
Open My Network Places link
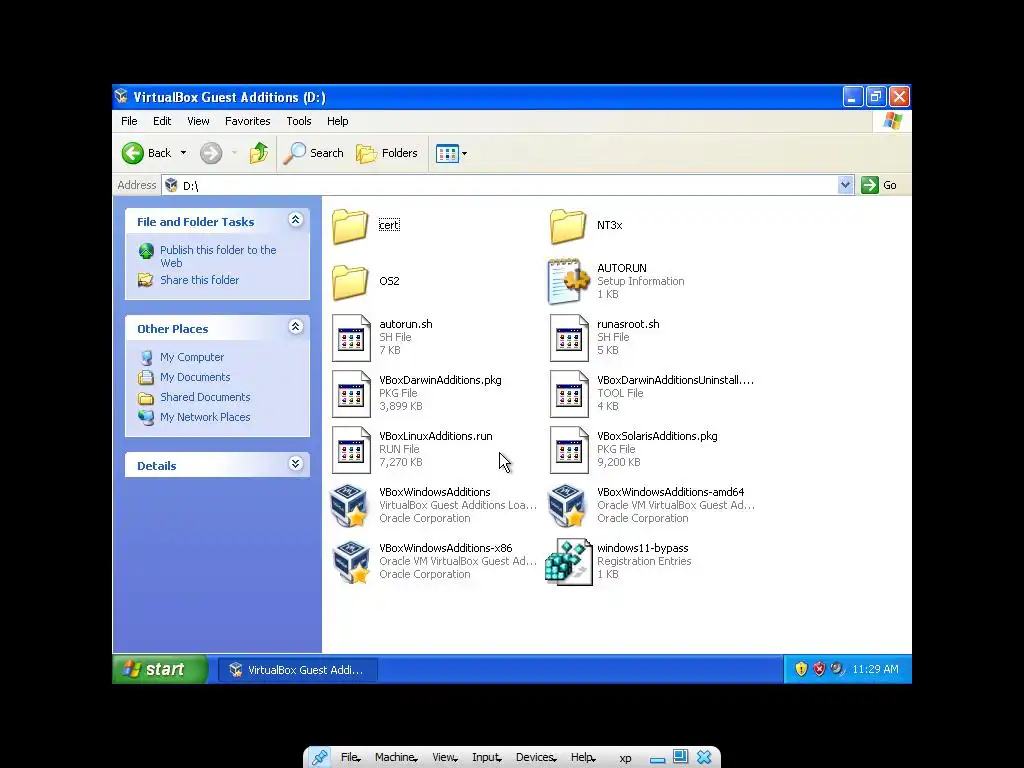(205, 417)
